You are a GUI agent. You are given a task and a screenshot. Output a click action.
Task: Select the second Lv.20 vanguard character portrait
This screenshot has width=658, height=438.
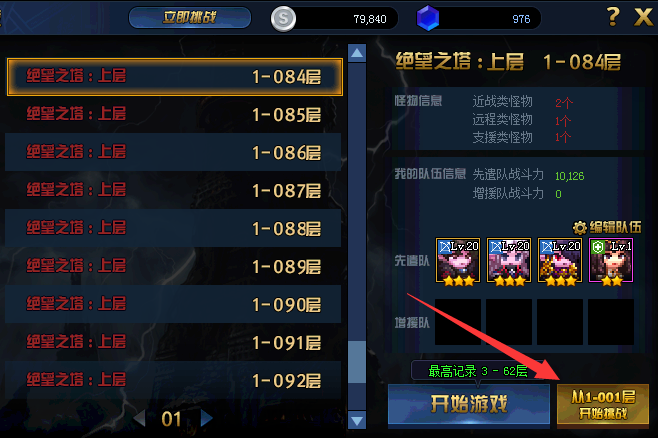coord(509,260)
